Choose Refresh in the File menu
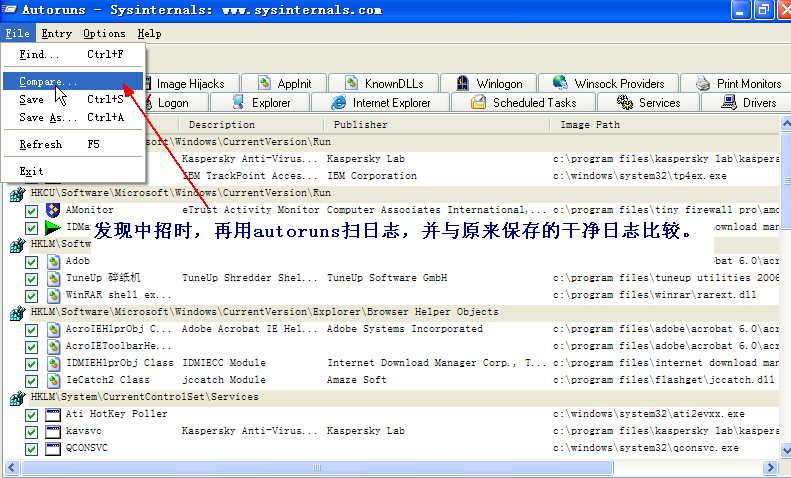Image resolution: width=791 pixels, height=478 pixels. click(74, 144)
